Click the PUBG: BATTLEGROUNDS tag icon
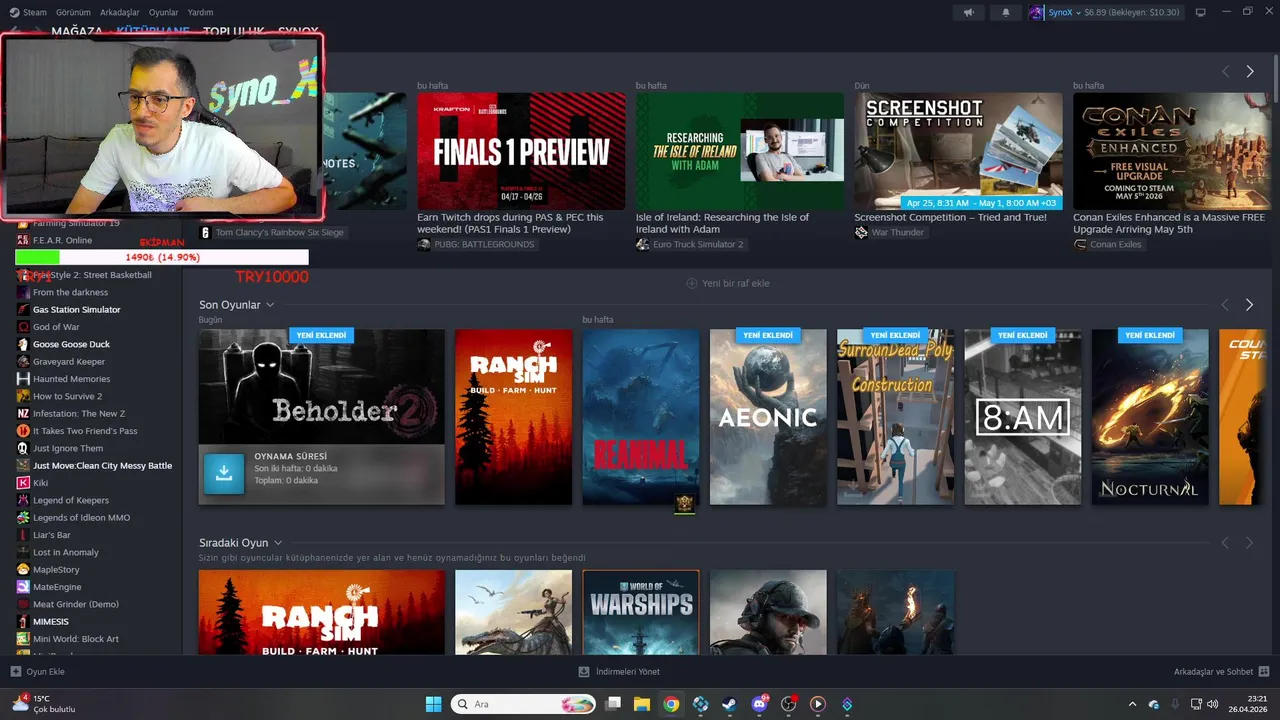The image size is (1280, 720). (x=424, y=244)
